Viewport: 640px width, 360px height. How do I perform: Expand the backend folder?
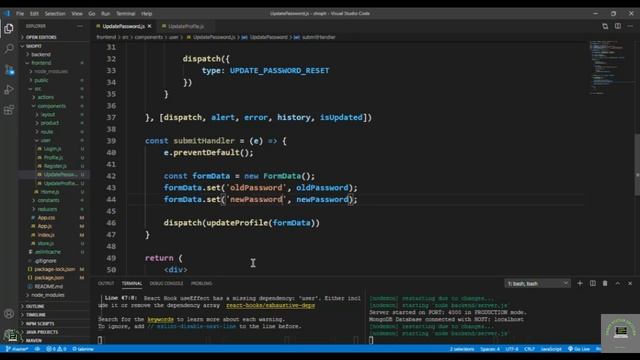[41, 54]
